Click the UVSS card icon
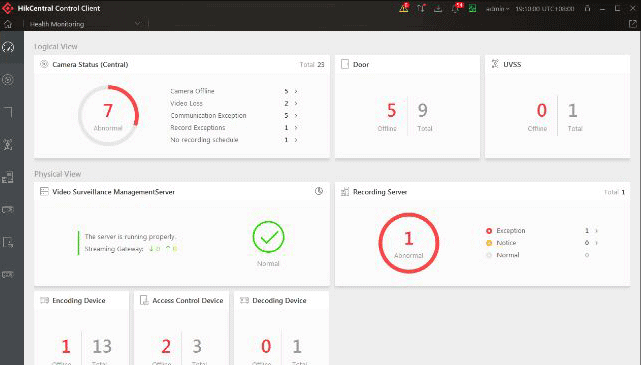The width and height of the screenshot is (641, 365). (x=495, y=64)
